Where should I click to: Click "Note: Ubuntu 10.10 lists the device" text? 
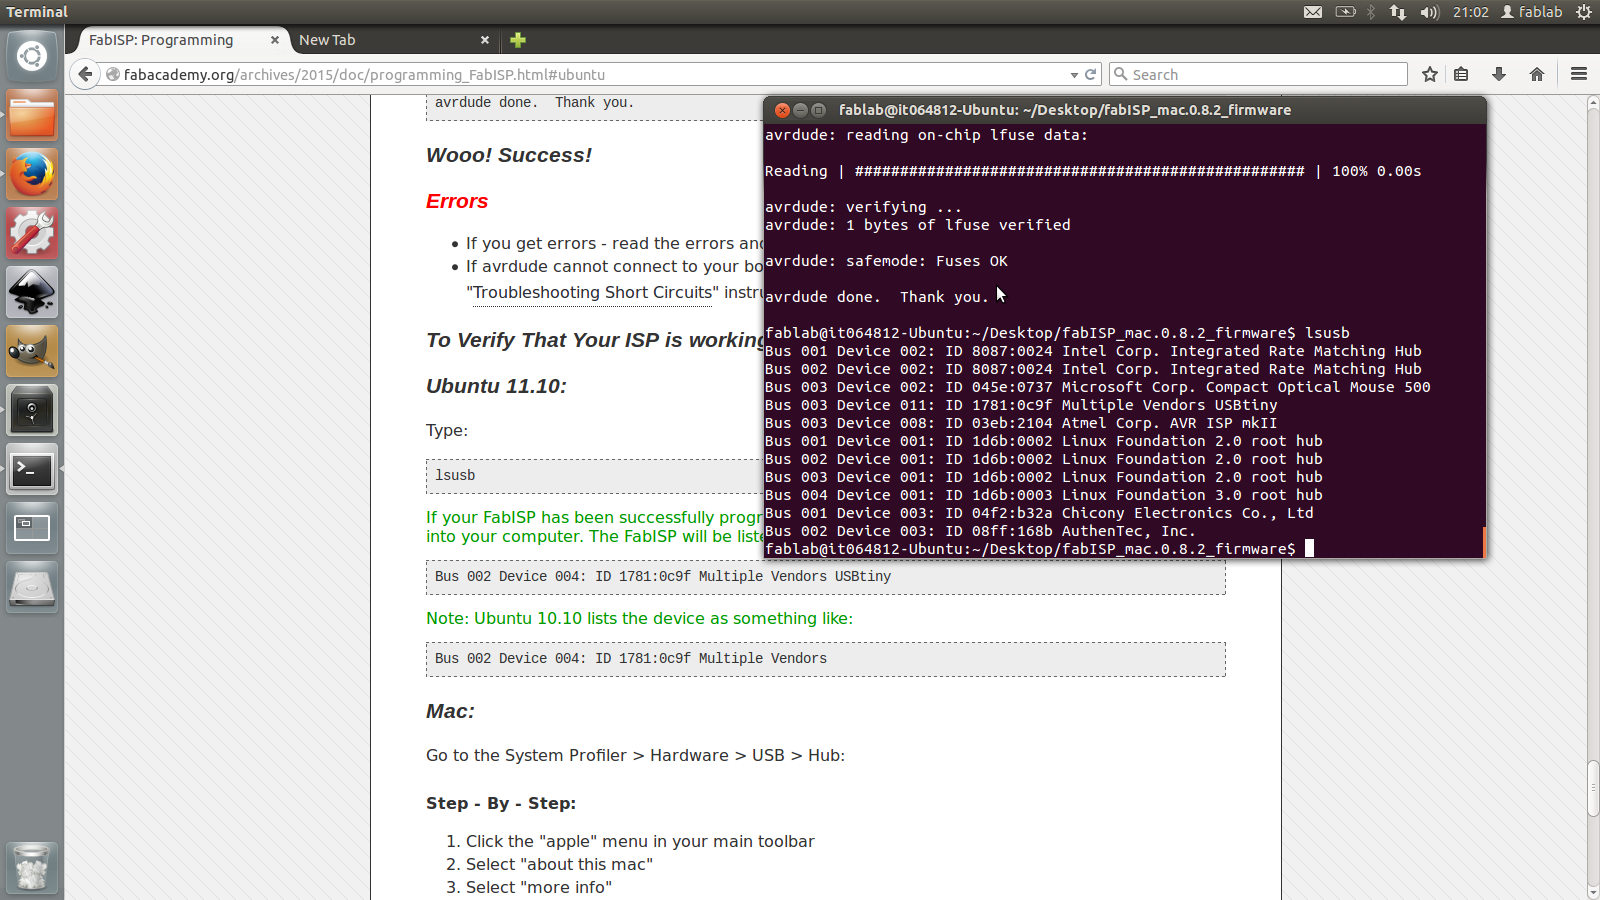[639, 618]
